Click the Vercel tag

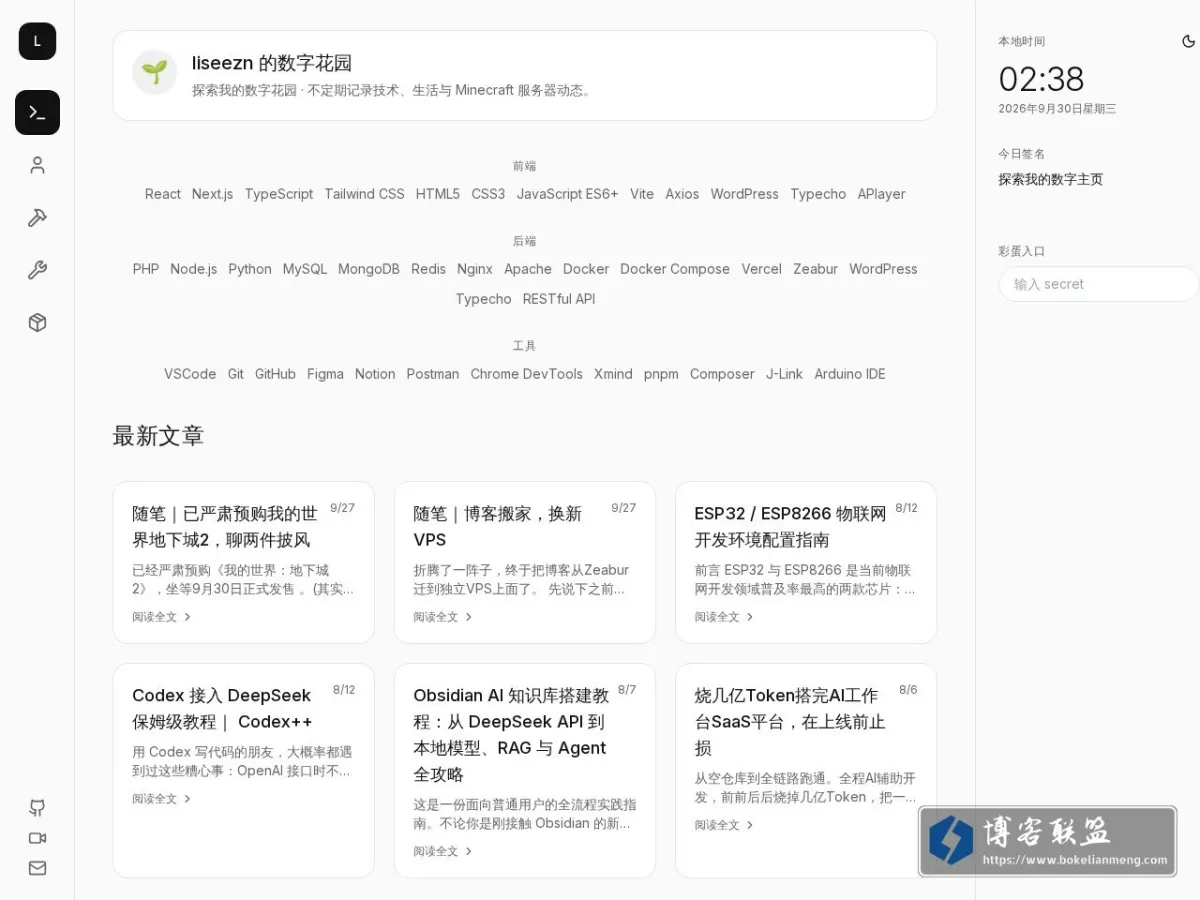pos(761,269)
